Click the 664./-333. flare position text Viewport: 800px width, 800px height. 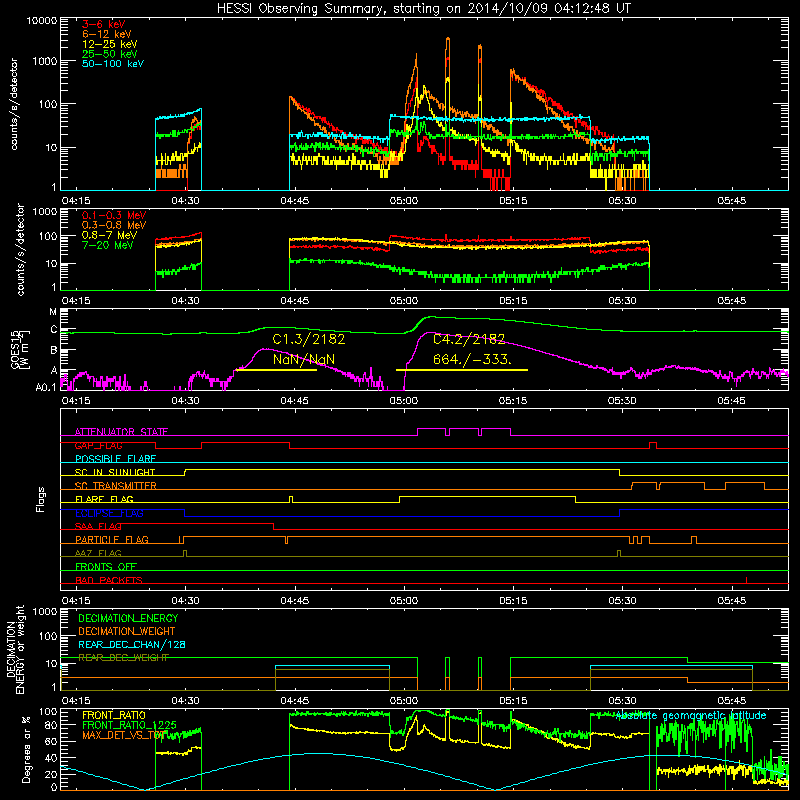472,359
